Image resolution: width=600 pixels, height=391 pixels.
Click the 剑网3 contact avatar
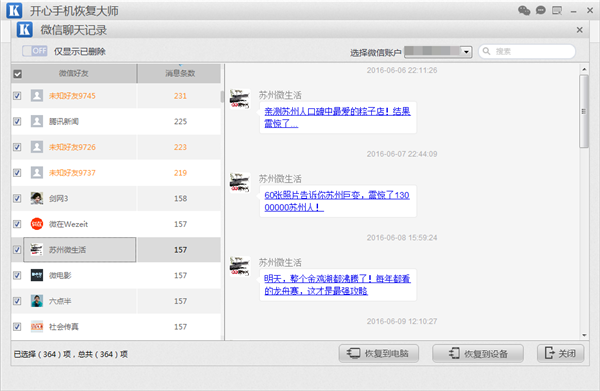[x=37, y=198]
